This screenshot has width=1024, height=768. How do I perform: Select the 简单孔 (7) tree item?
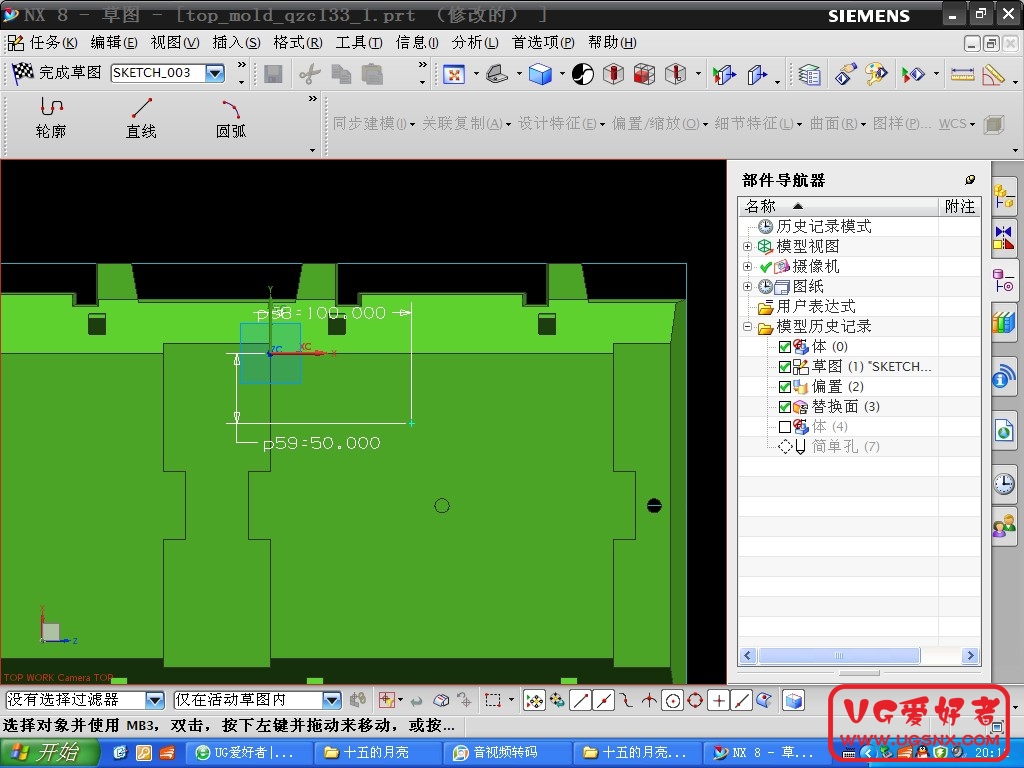(x=845, y=447)
